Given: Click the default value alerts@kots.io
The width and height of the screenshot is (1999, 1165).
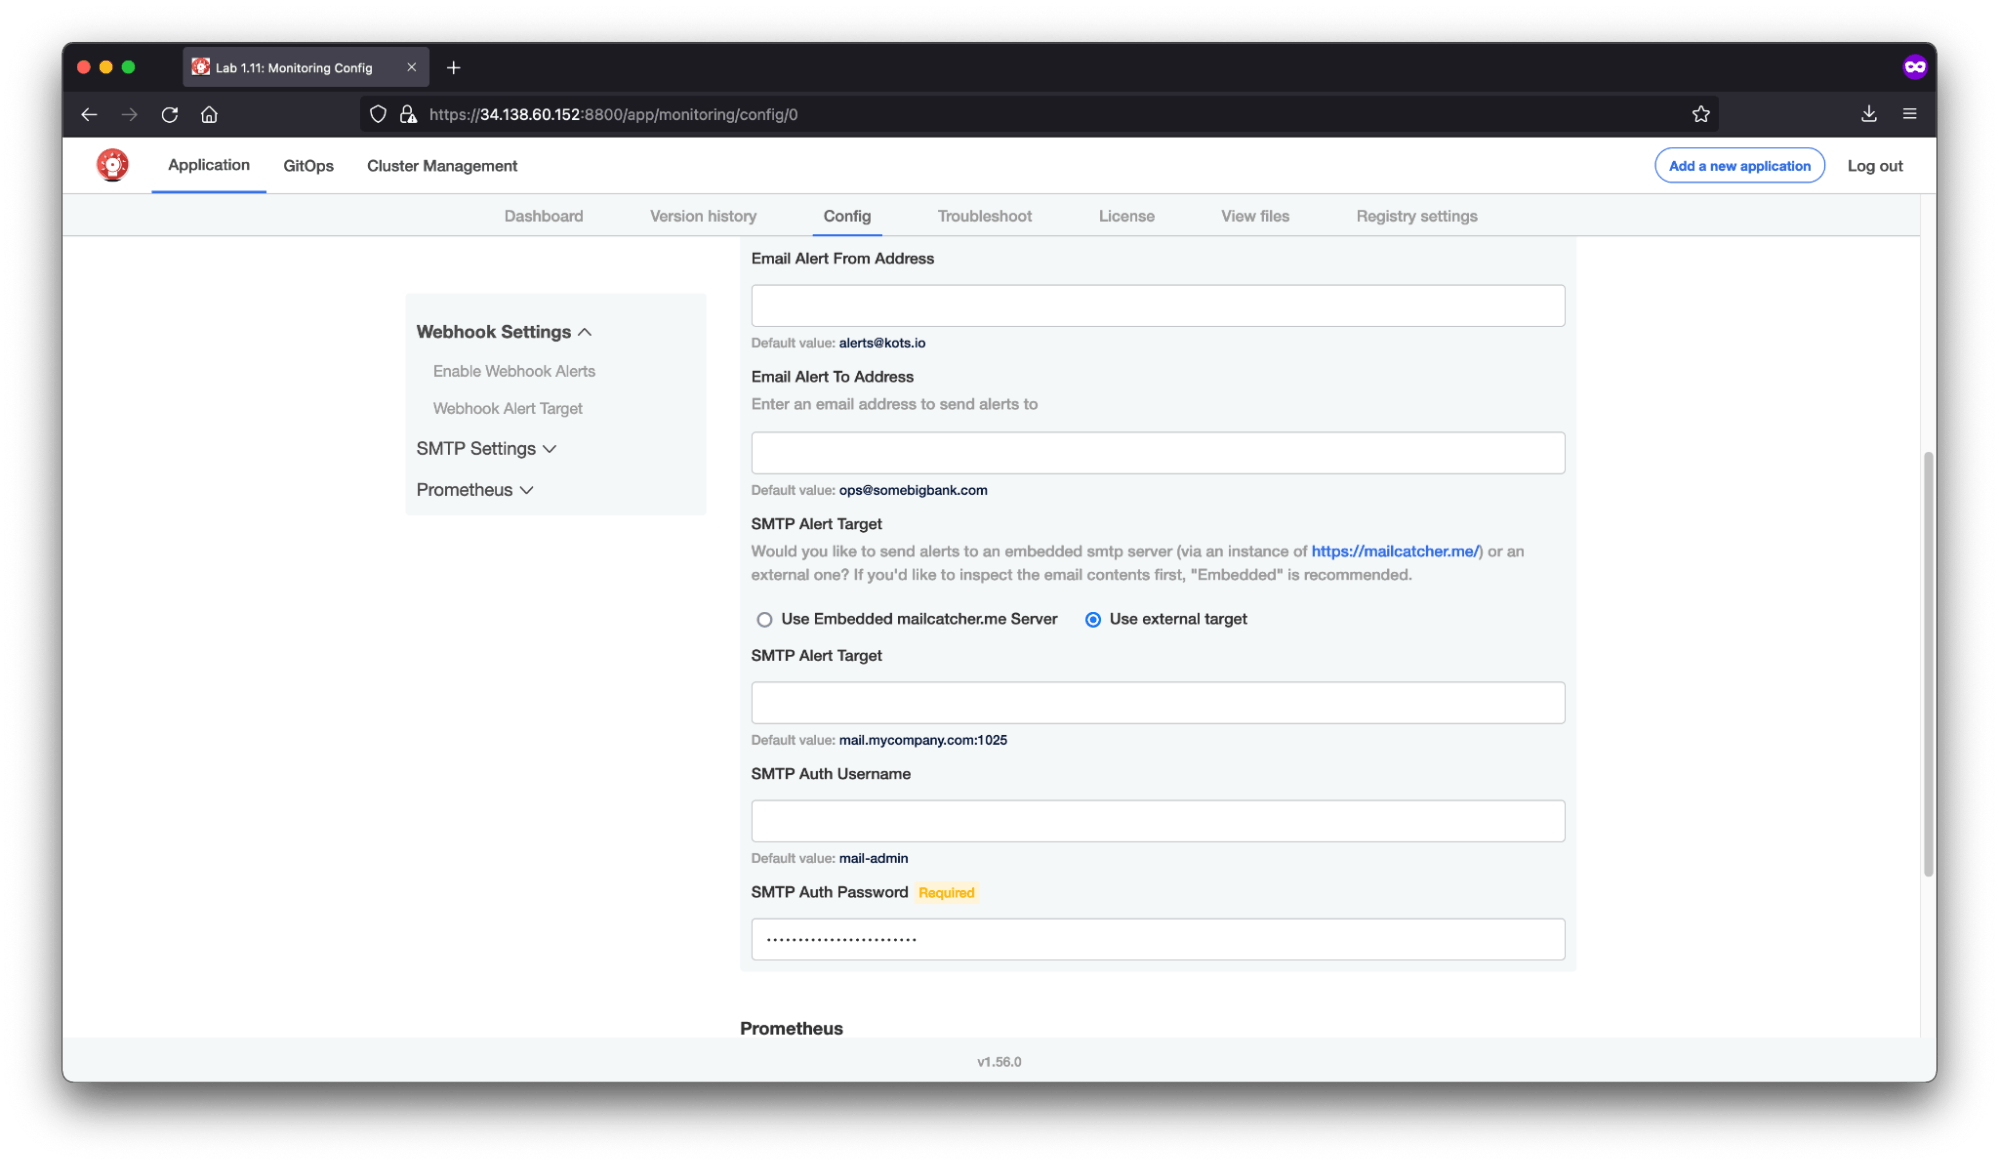Looking at the screenshot, I should point(882,343).
